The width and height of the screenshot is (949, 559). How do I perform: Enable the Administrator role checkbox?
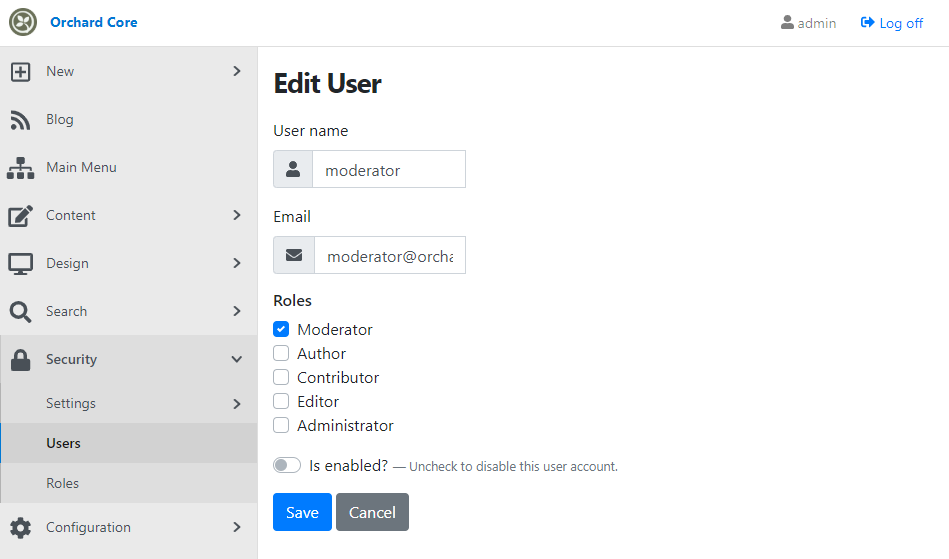click(x=281, y=425)
